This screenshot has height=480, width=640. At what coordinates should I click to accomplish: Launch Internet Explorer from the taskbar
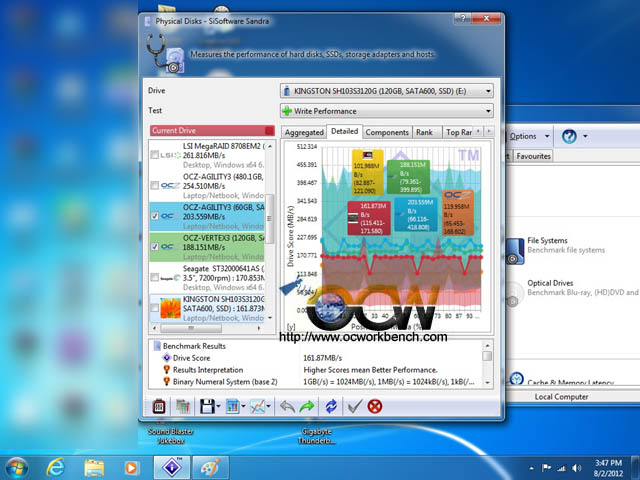[55, 467]
